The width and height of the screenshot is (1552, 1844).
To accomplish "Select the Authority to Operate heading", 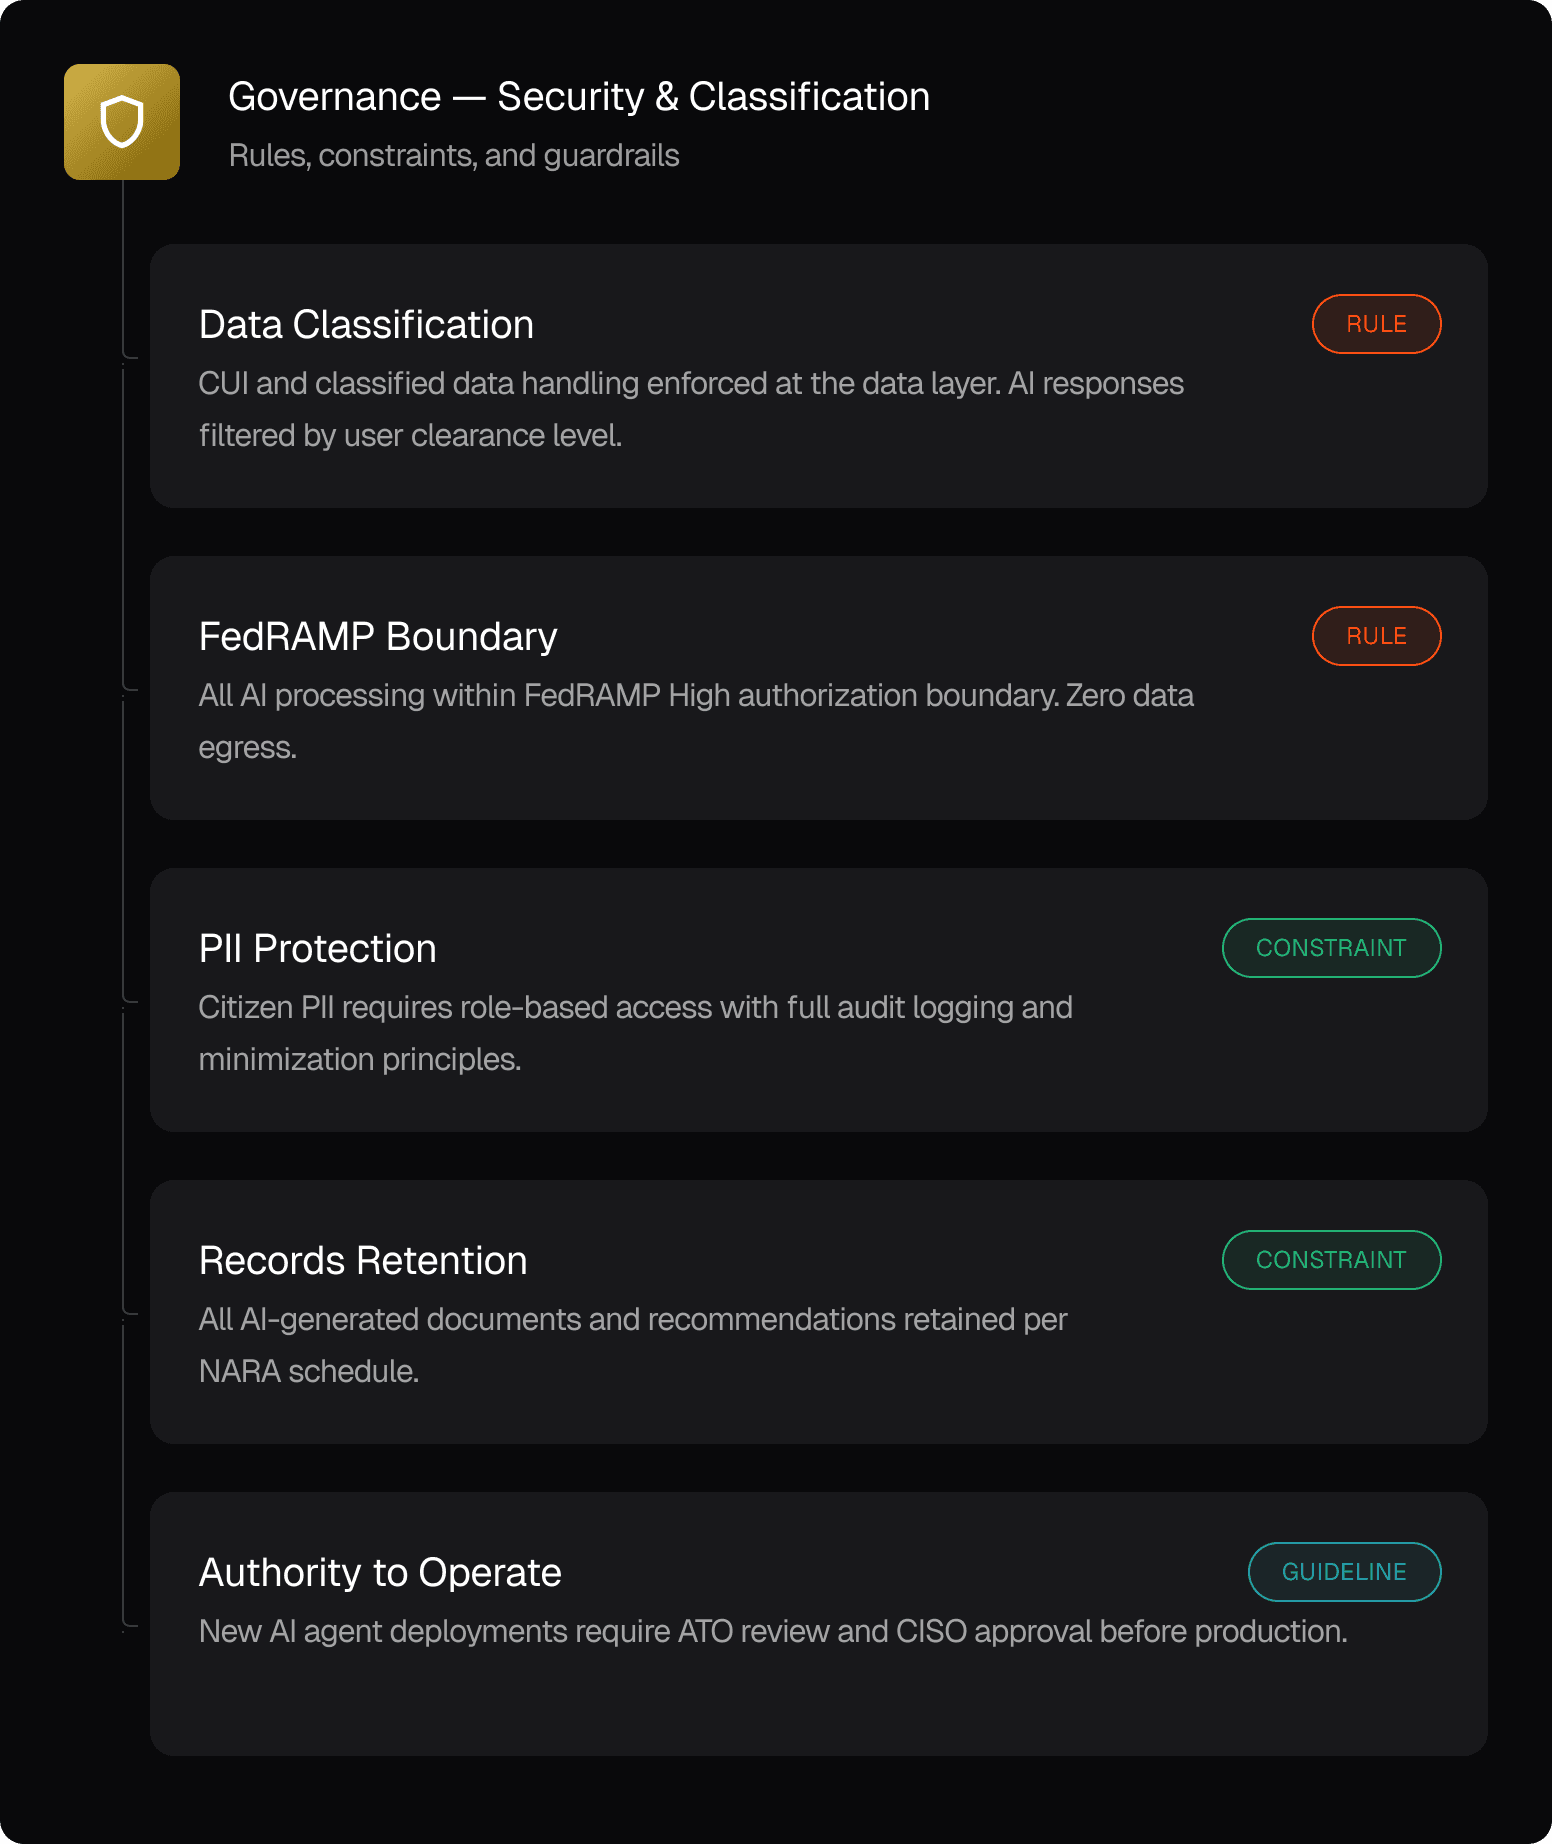I will tap(380, 1573).
